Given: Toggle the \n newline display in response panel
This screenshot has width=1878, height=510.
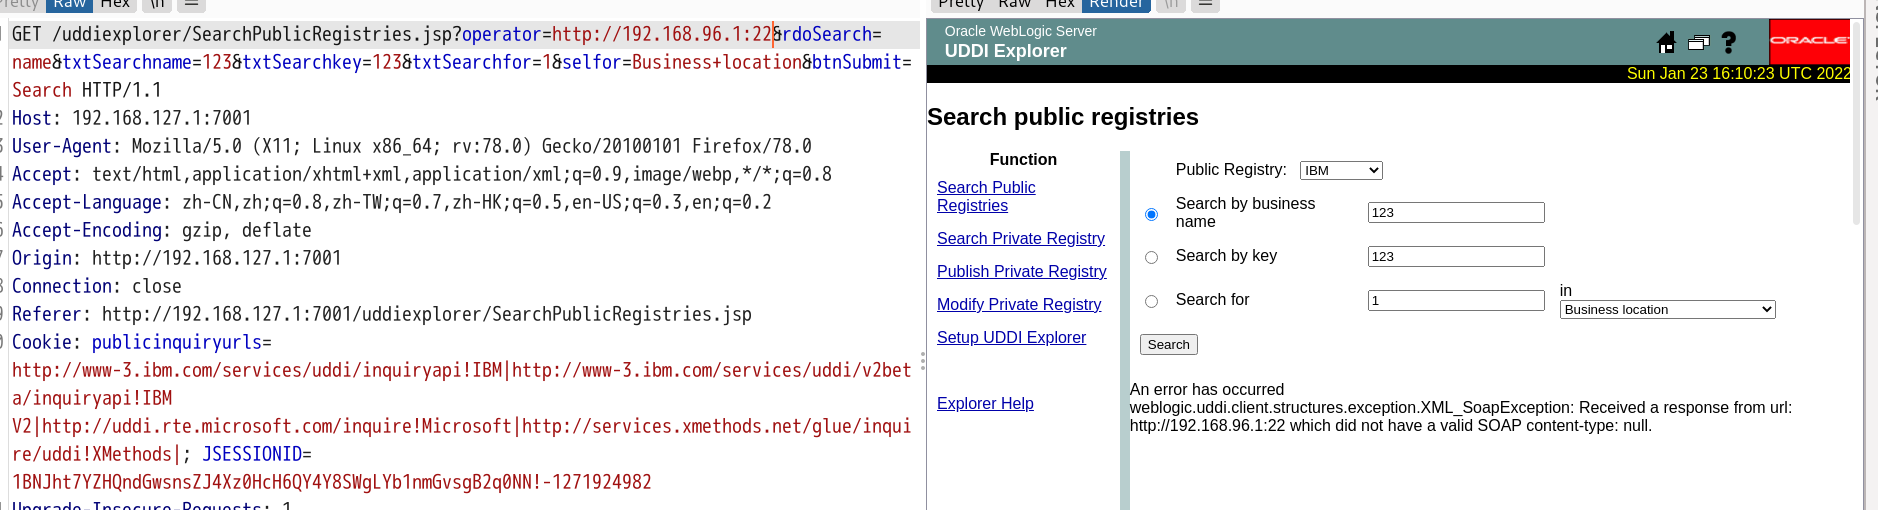Looking at the screenshot, I should (1171, 4).
